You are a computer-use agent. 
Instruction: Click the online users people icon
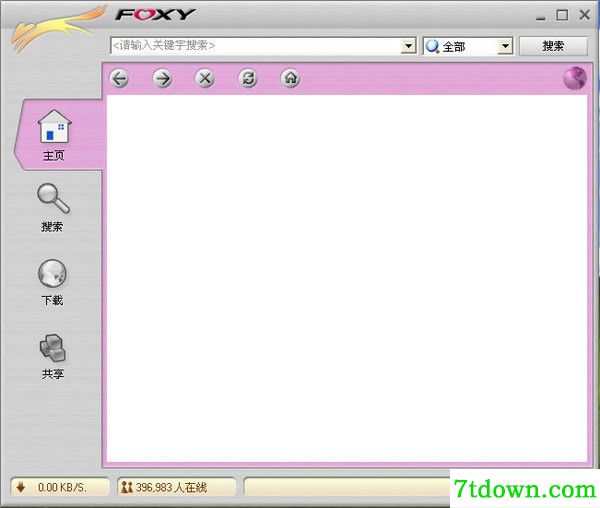[126, 487]
